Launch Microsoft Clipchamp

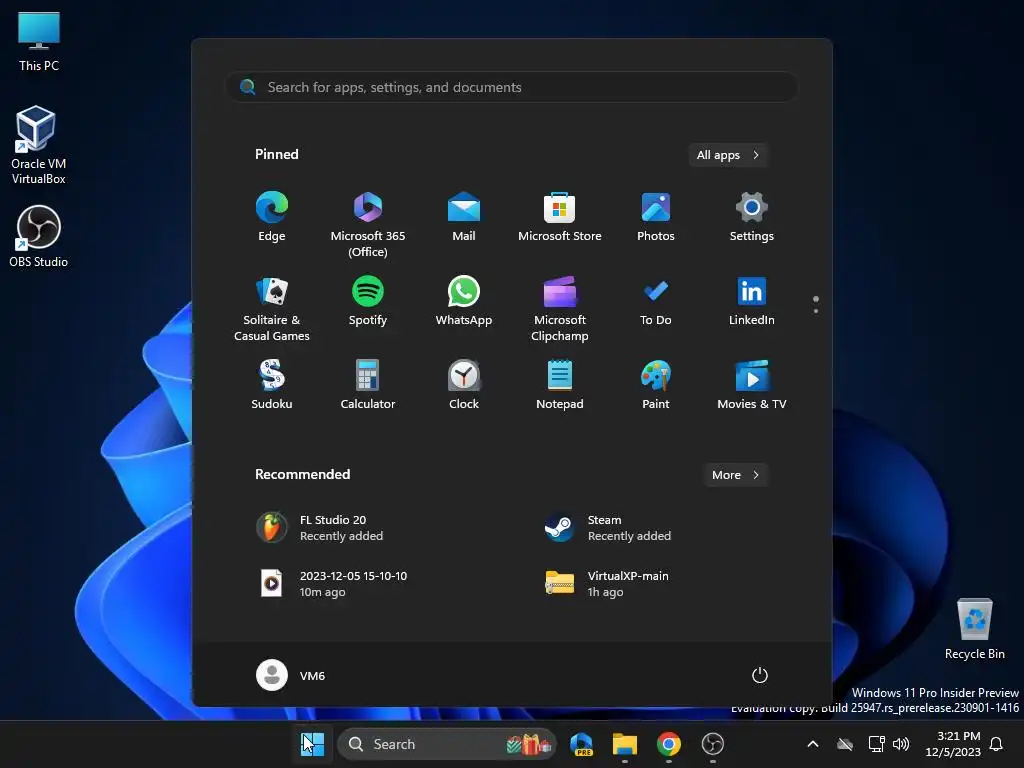[560, 308]
